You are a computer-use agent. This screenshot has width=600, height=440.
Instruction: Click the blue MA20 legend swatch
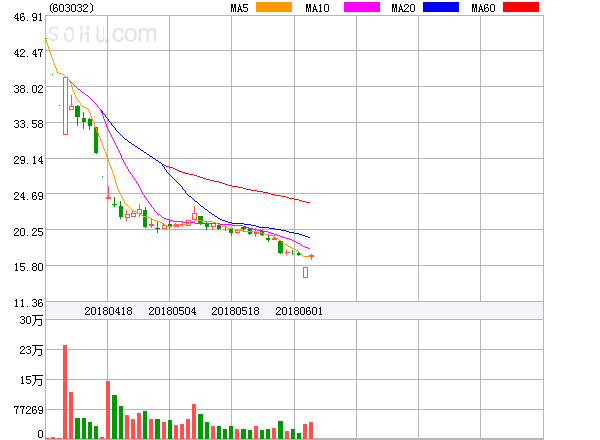[441, 7]
